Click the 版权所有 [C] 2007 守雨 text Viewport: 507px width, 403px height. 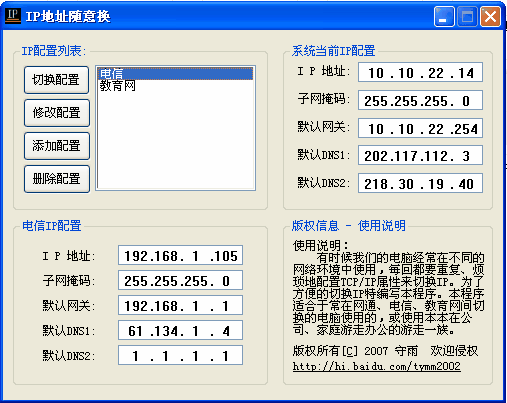[355, 351]
